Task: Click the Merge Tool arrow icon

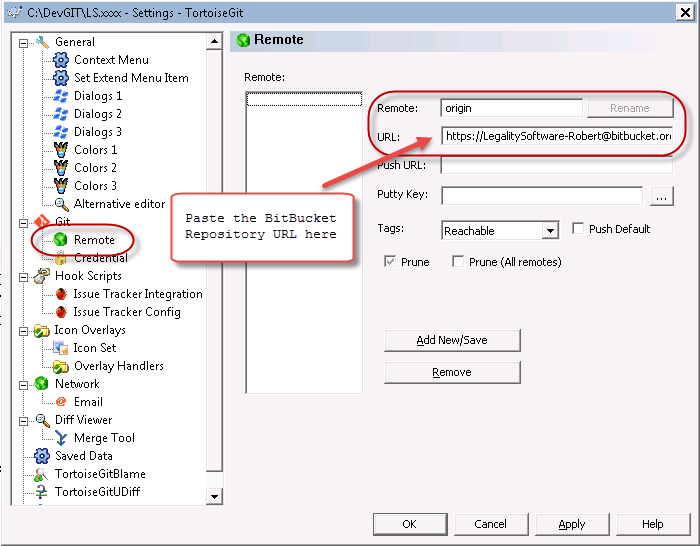Action: tap(61, 438)
